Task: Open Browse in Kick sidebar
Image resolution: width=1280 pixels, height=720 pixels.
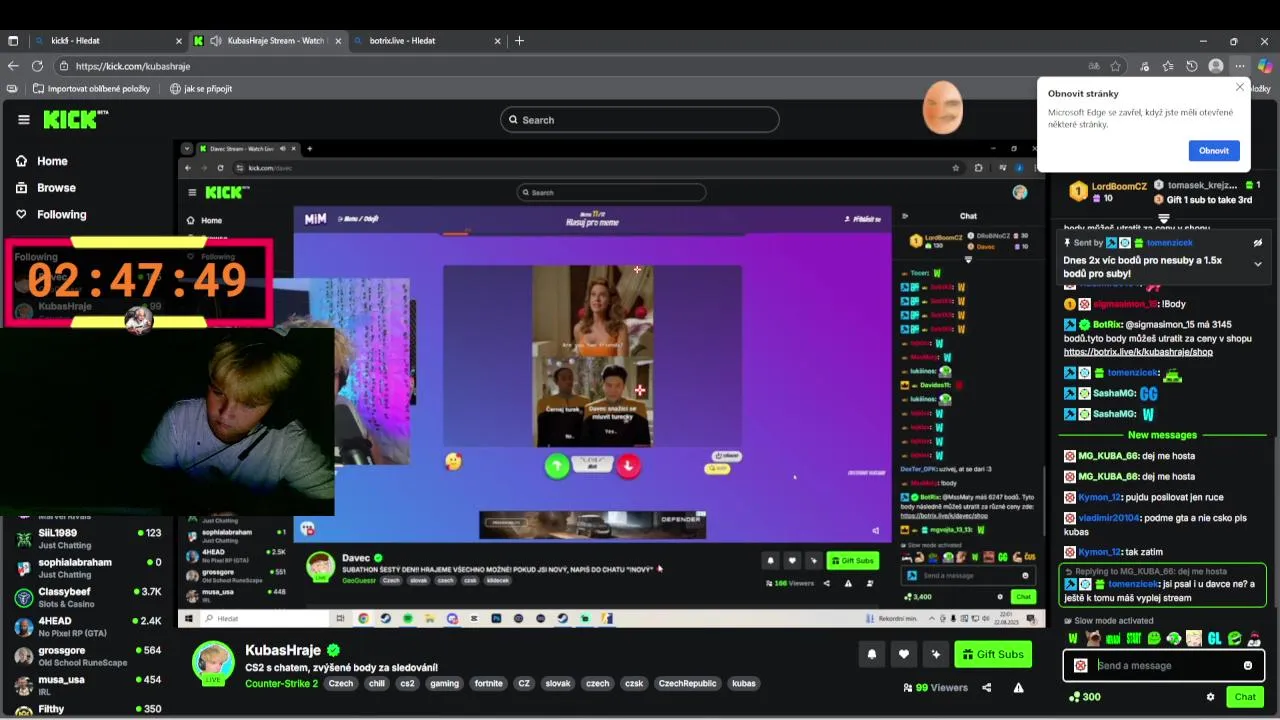Action: coord(45,188)
